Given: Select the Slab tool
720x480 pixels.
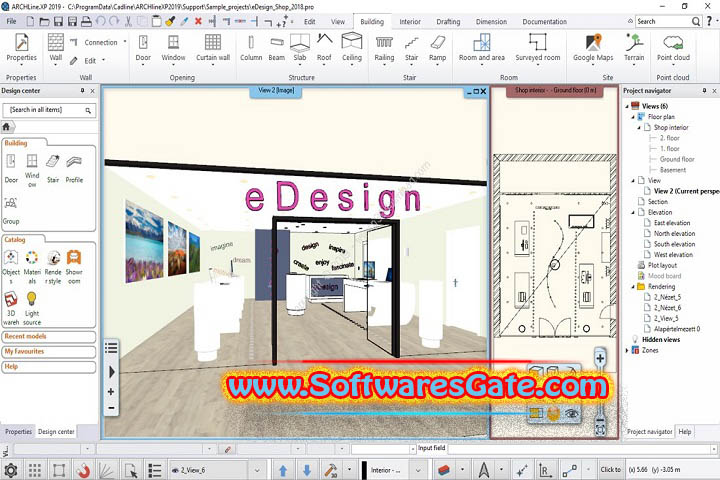Looking at the screenshot, I should point(299,48).
